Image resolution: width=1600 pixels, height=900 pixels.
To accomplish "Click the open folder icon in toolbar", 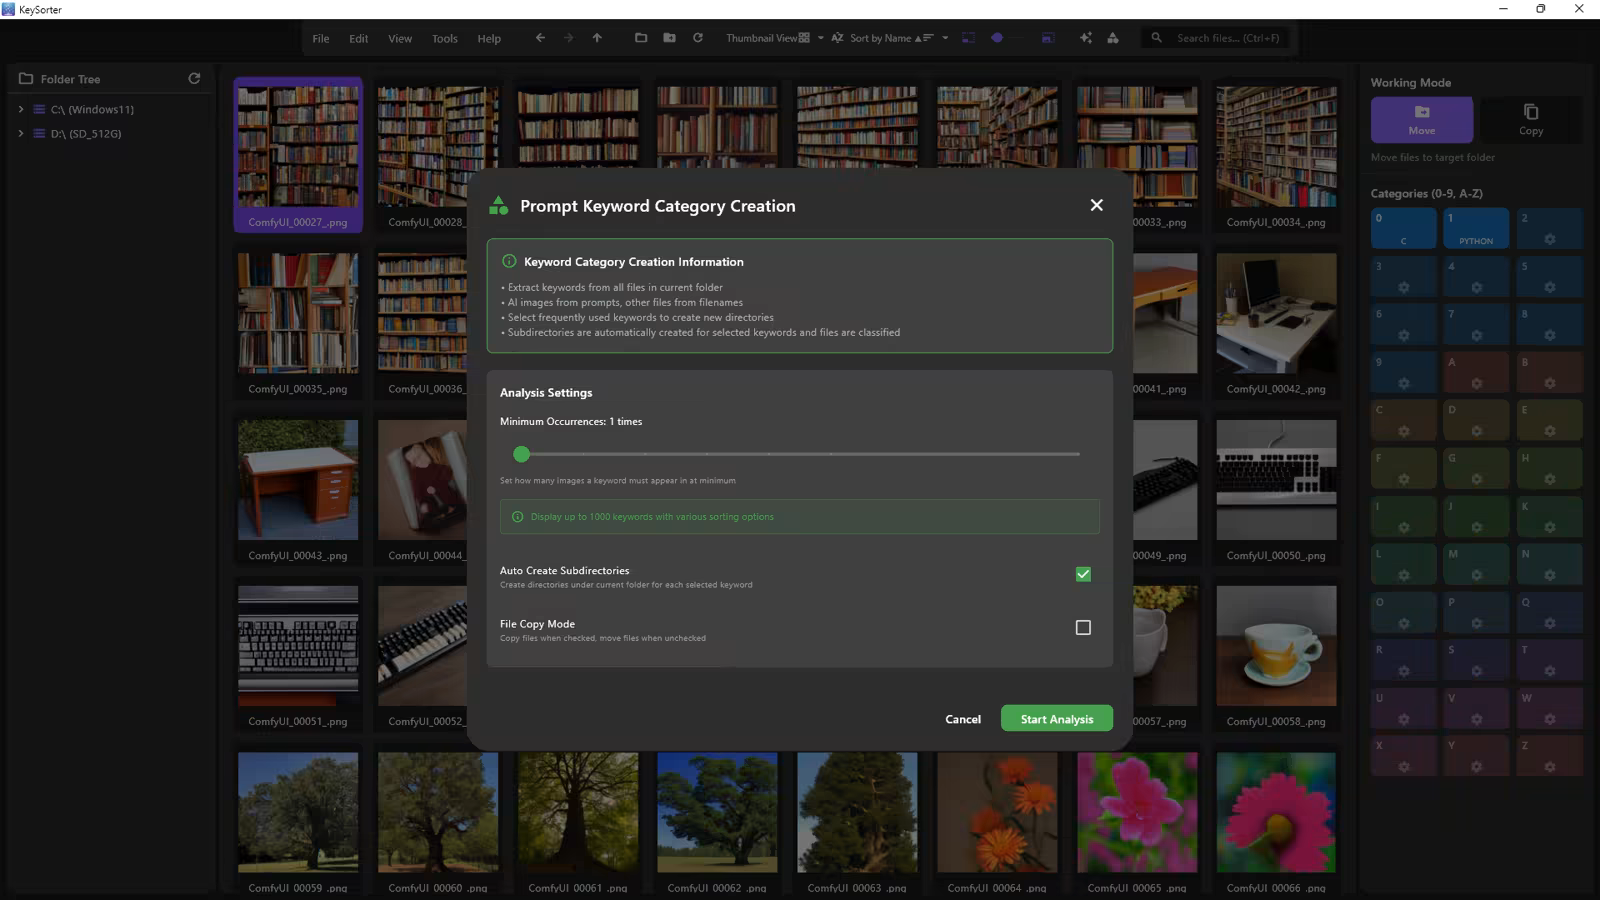I will pos(641,38).
